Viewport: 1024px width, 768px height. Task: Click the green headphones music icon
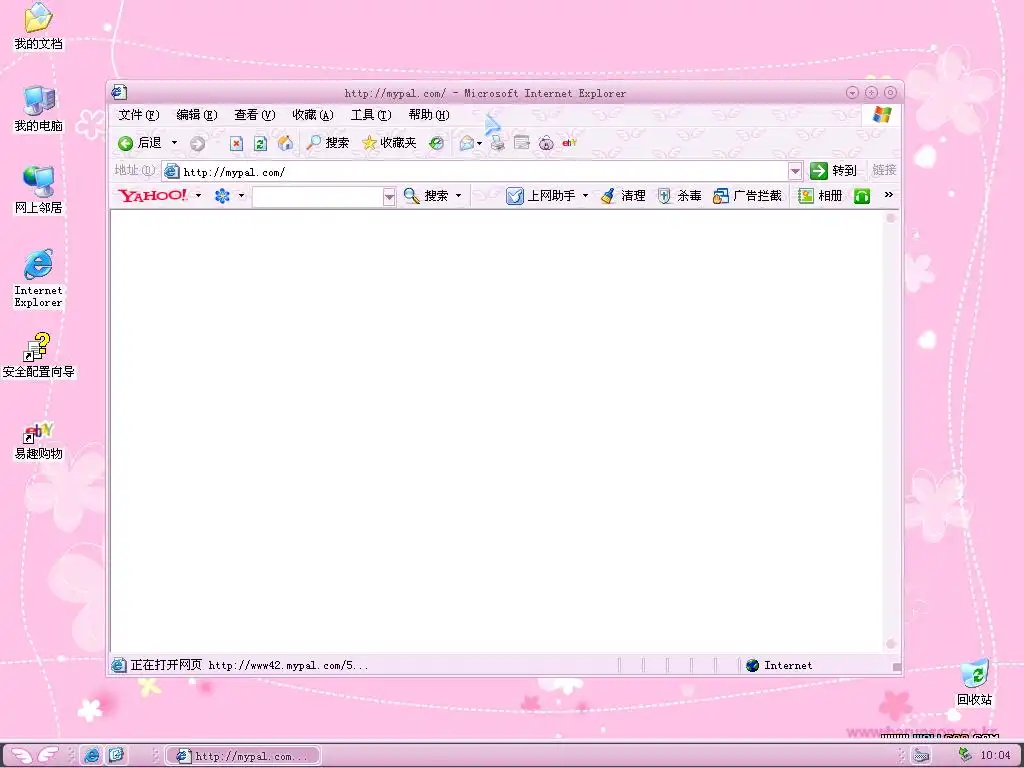pos(862,196)
